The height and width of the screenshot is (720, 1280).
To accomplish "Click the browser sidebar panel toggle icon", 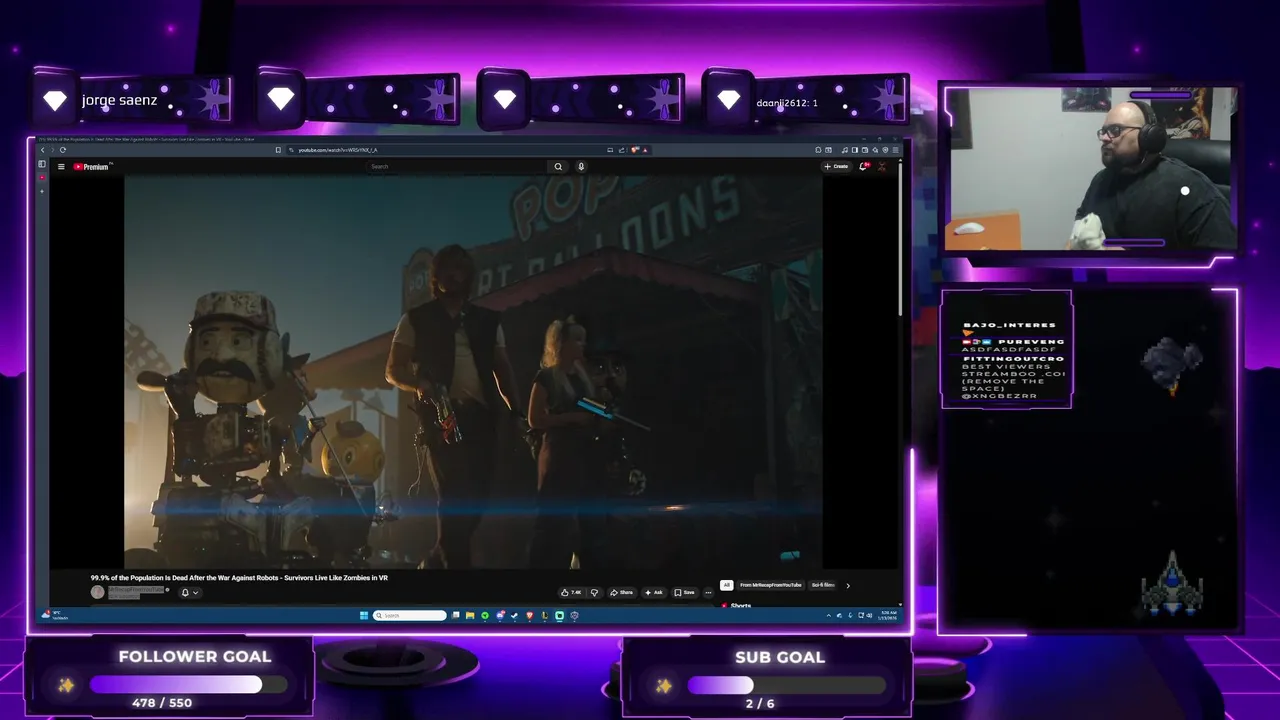I will pyautogui.click(x=42, y=164).
